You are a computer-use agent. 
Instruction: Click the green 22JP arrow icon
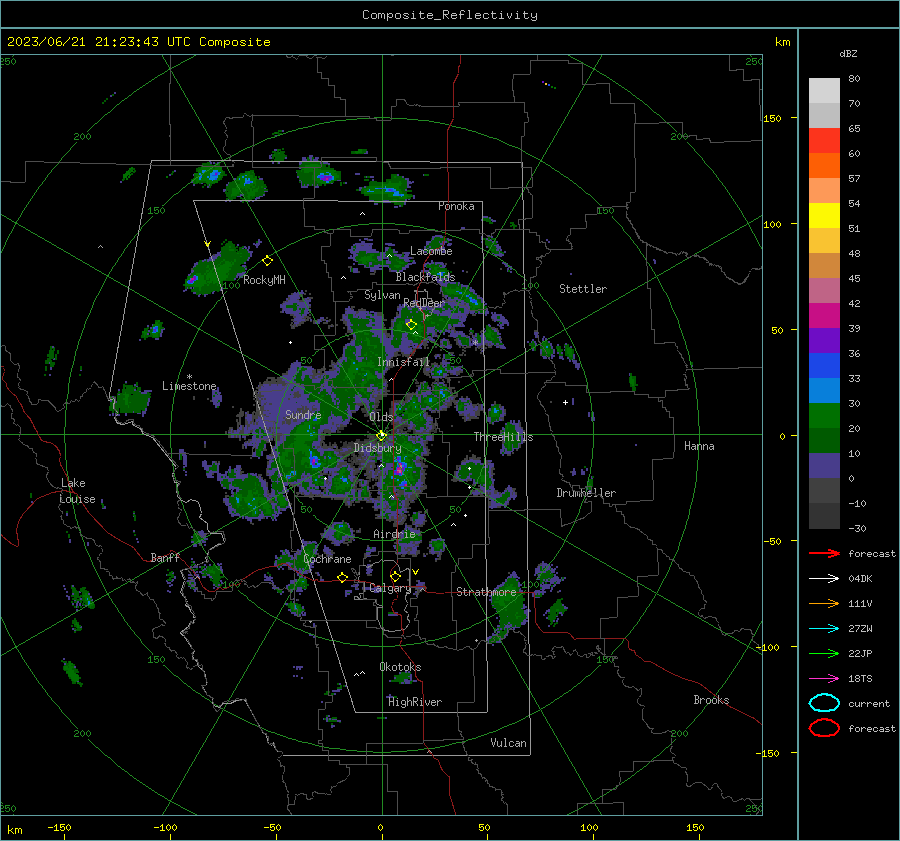point(824,653)
